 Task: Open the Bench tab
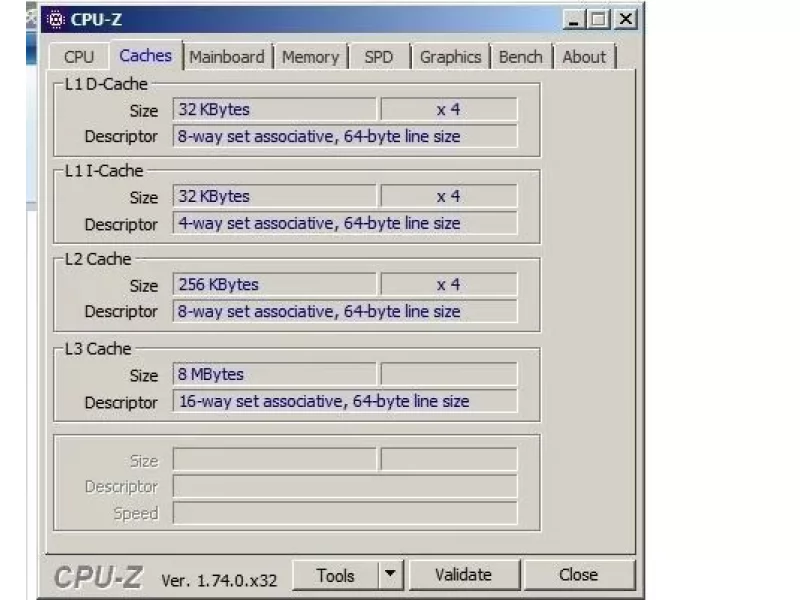point(520,57)
